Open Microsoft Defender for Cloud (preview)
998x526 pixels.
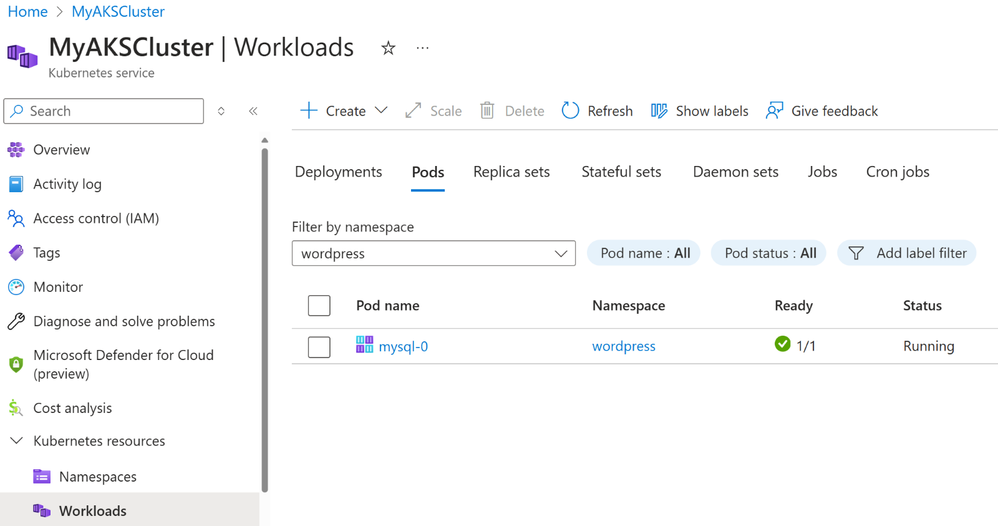point(123,364)
